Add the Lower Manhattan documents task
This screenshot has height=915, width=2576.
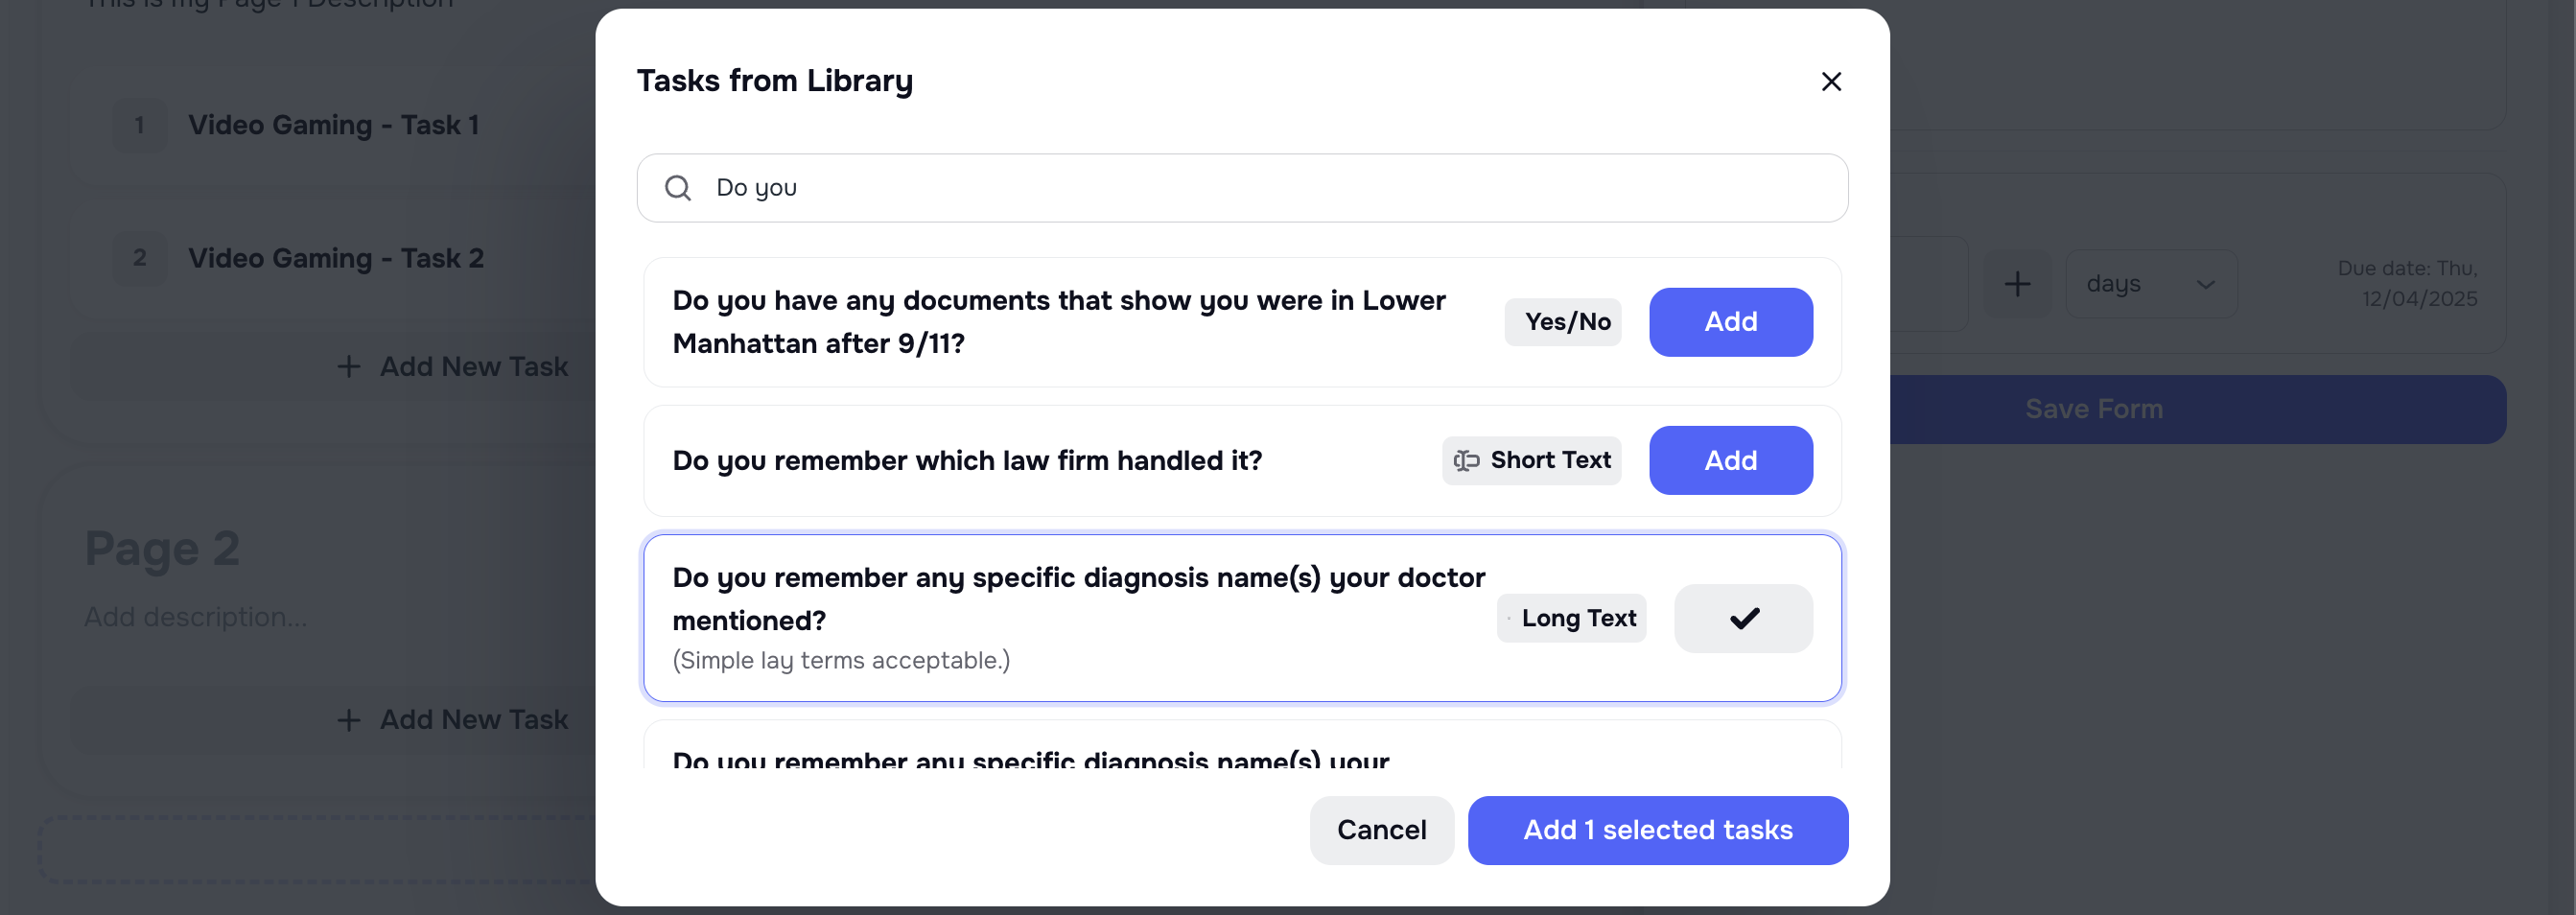(x=1731, y=321)
